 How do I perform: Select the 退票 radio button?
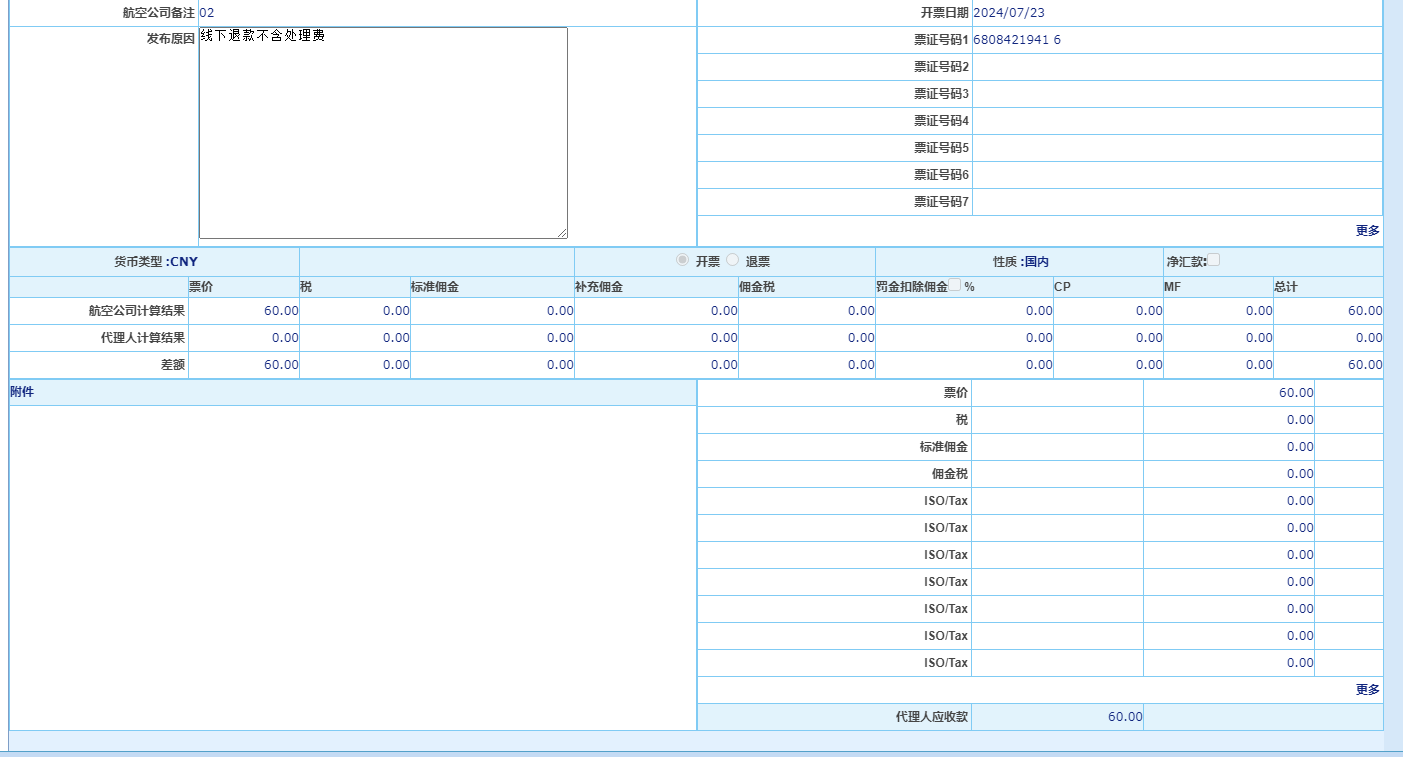(x=733, y=260)
